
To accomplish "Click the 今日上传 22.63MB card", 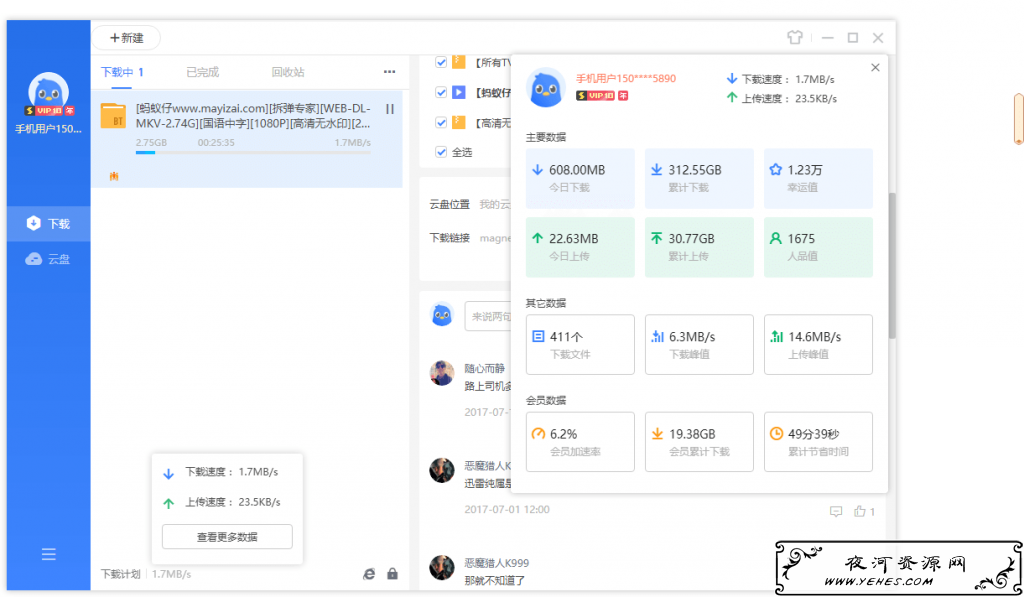I will coord(580,247).
